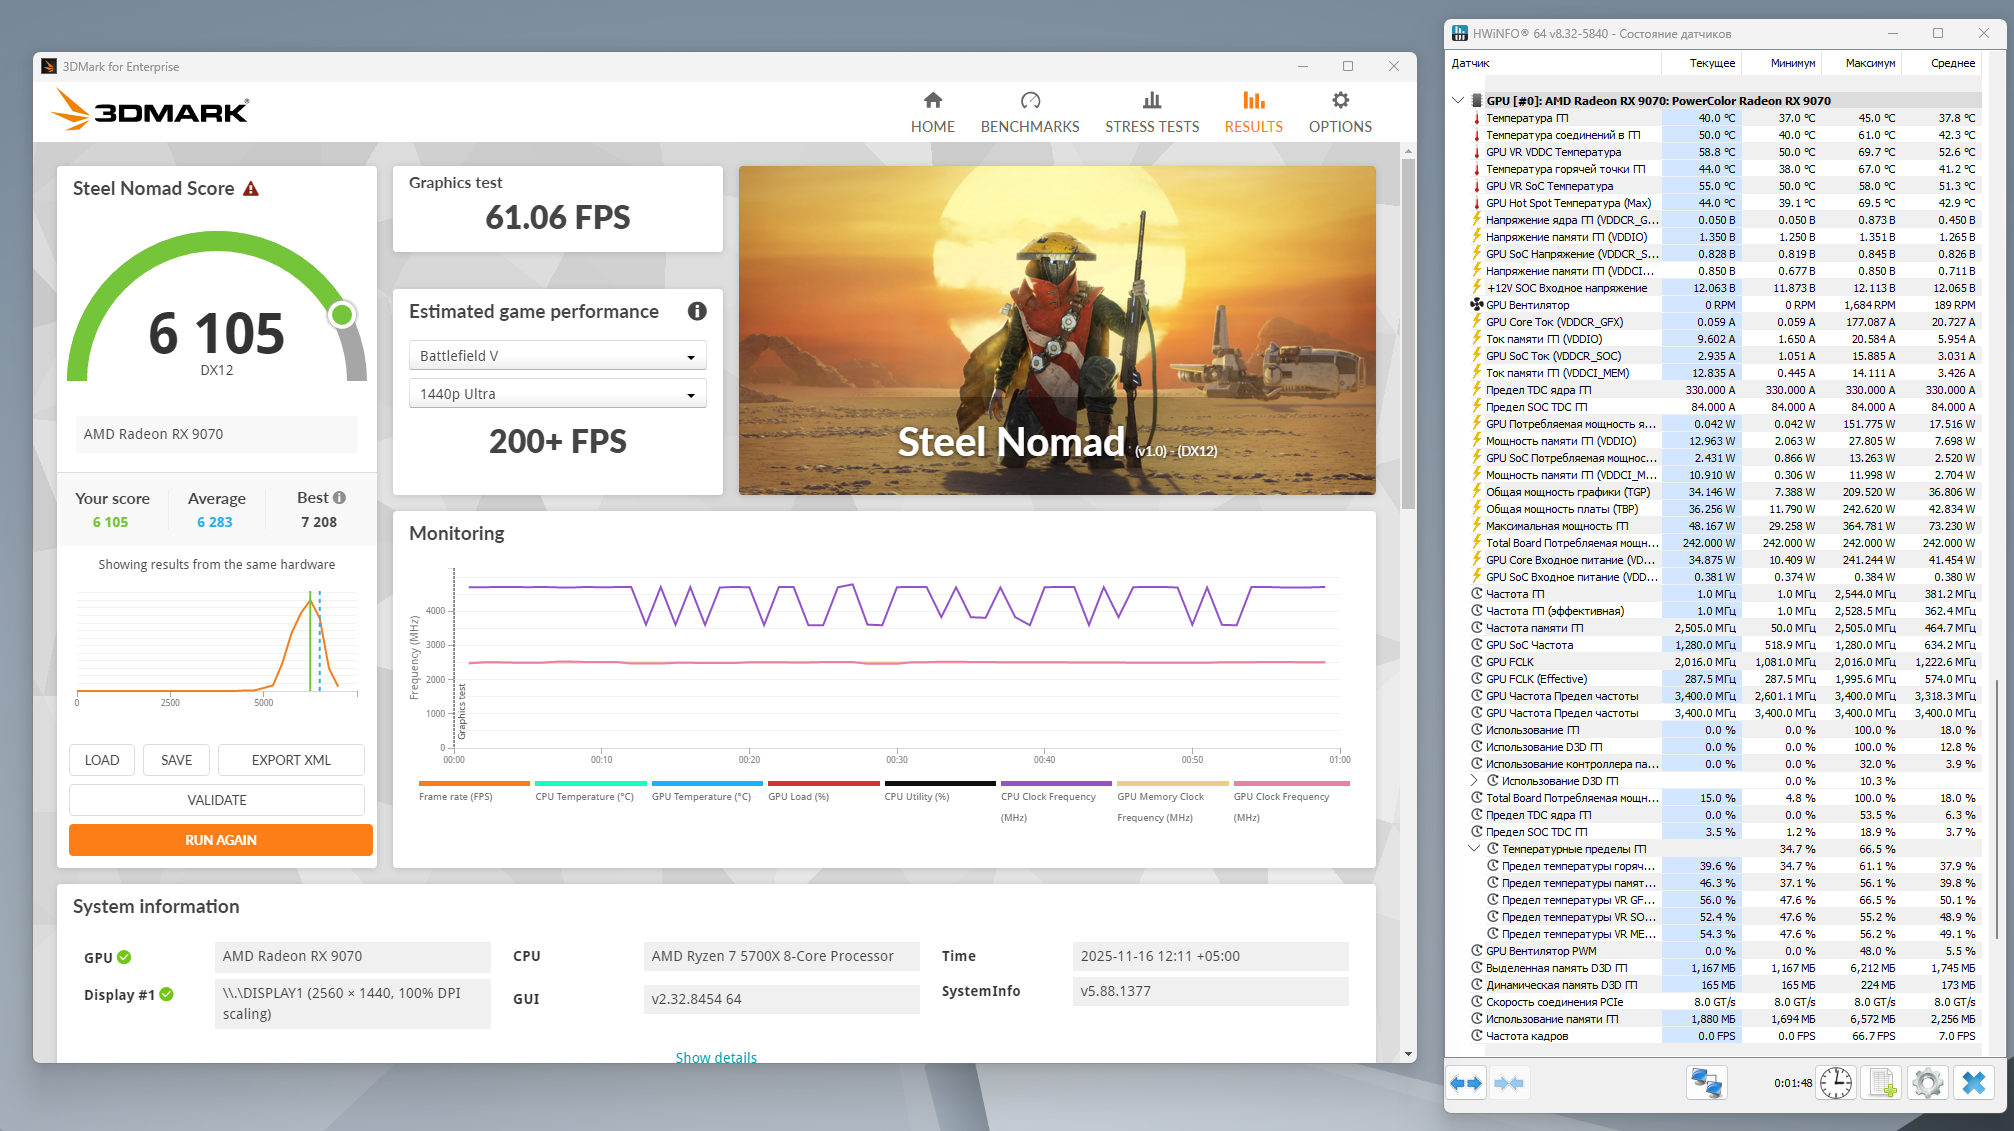Open the 1440p Ultra resolution dropdown
Image resolution: width=2014 pixels, height=1131 pixels.
coord(557,394)
